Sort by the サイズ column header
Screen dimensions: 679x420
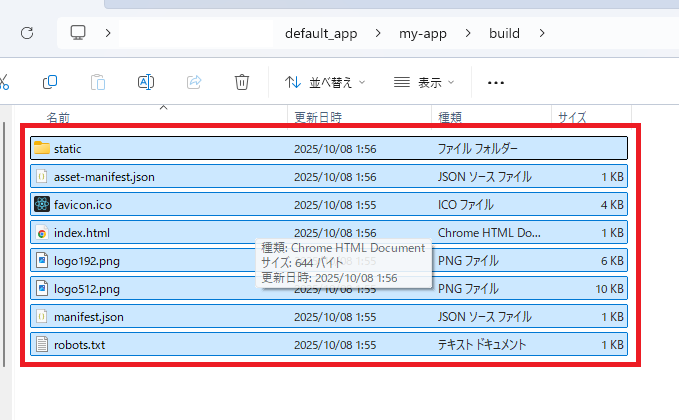click(572, 117)
